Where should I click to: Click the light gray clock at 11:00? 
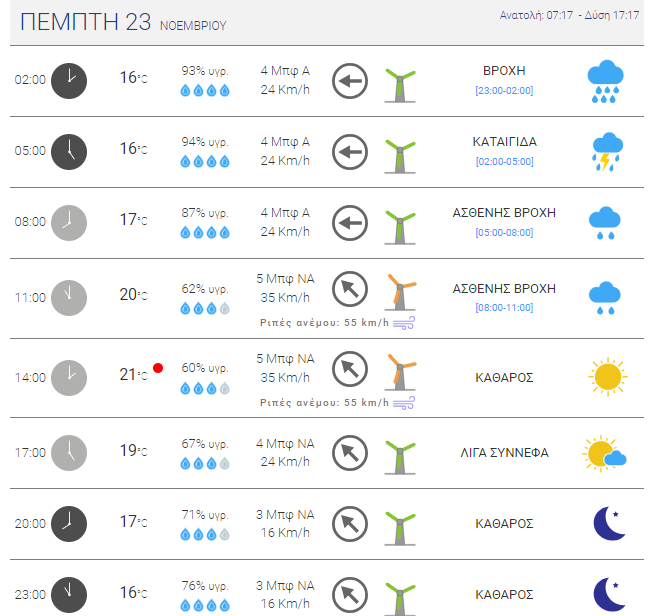pyautogui.click(x=69, y=298)
